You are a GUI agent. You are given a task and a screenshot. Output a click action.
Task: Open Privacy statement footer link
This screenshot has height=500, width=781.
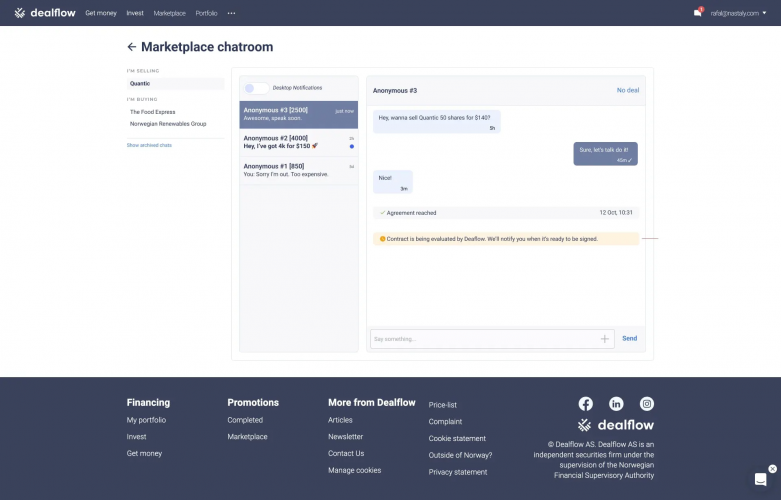pos(458,472)
